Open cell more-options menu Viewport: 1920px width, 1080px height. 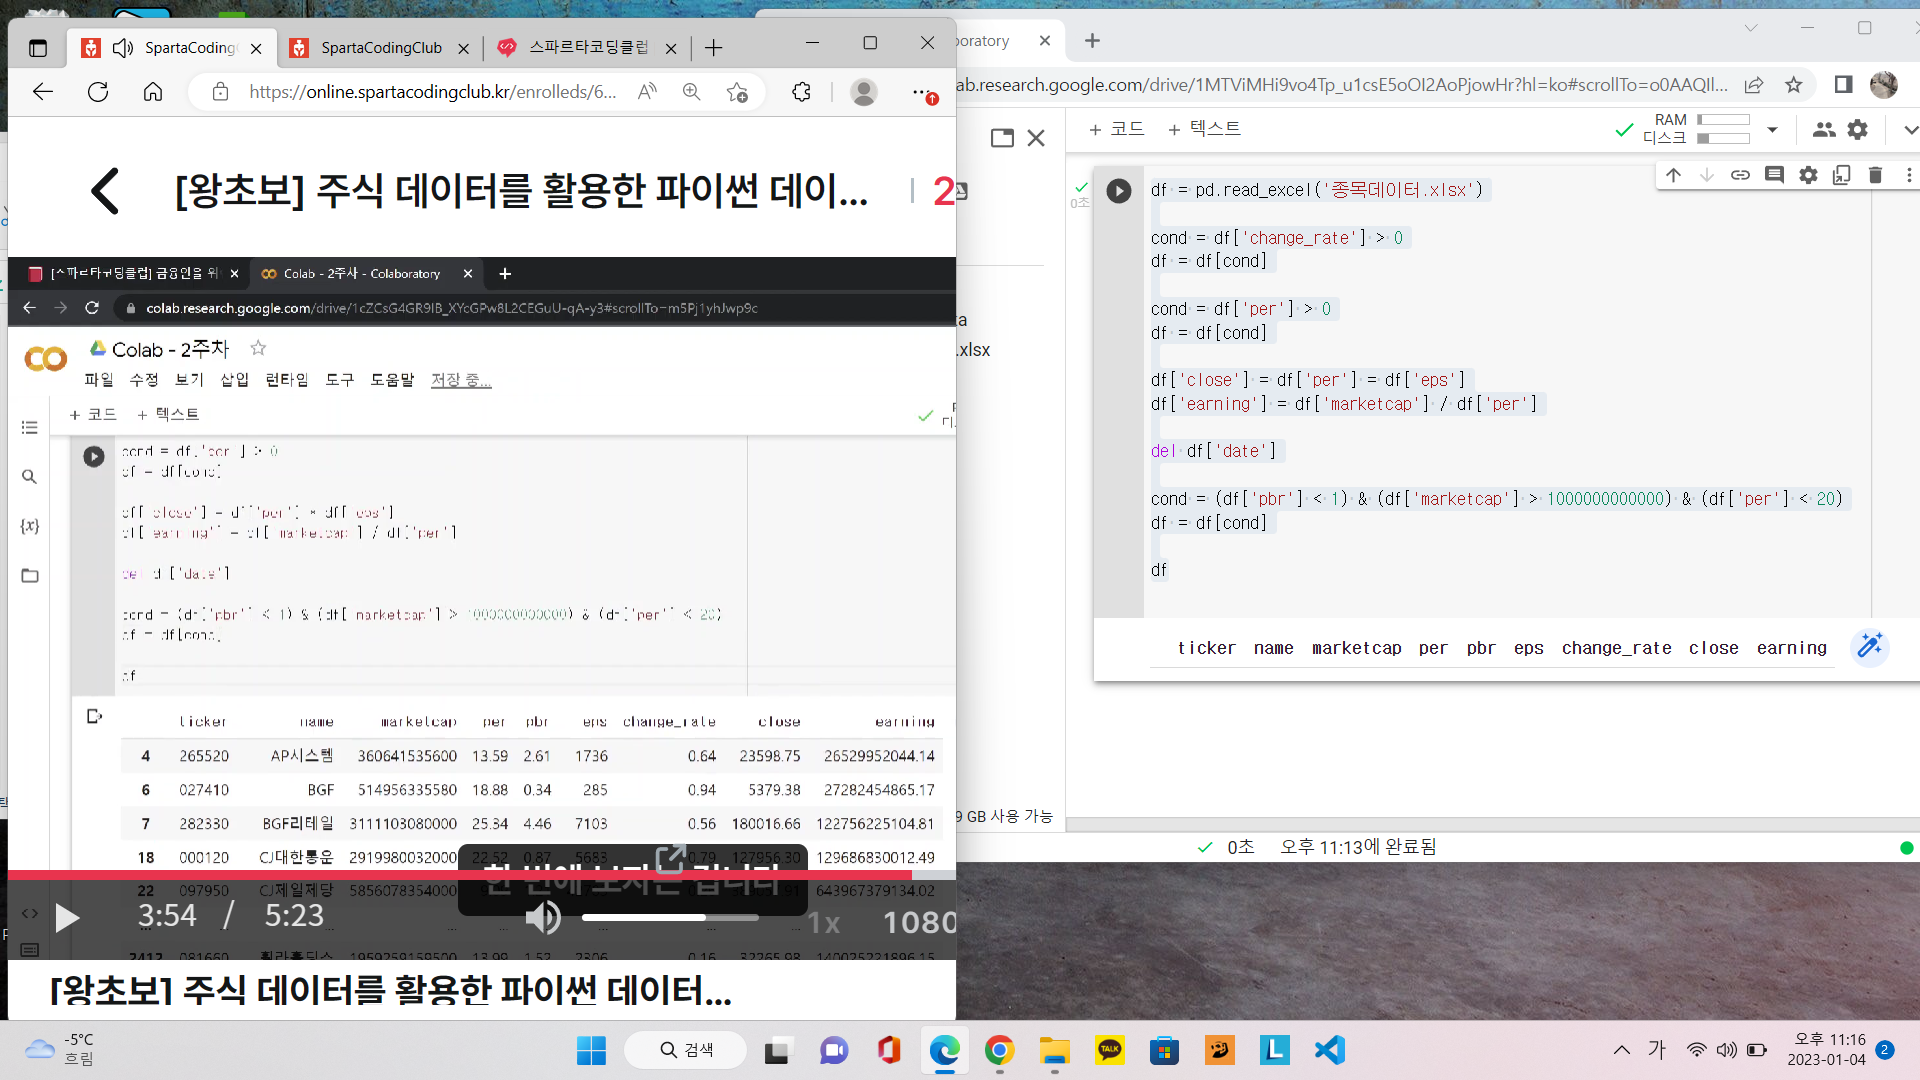tap(1908, 175)
